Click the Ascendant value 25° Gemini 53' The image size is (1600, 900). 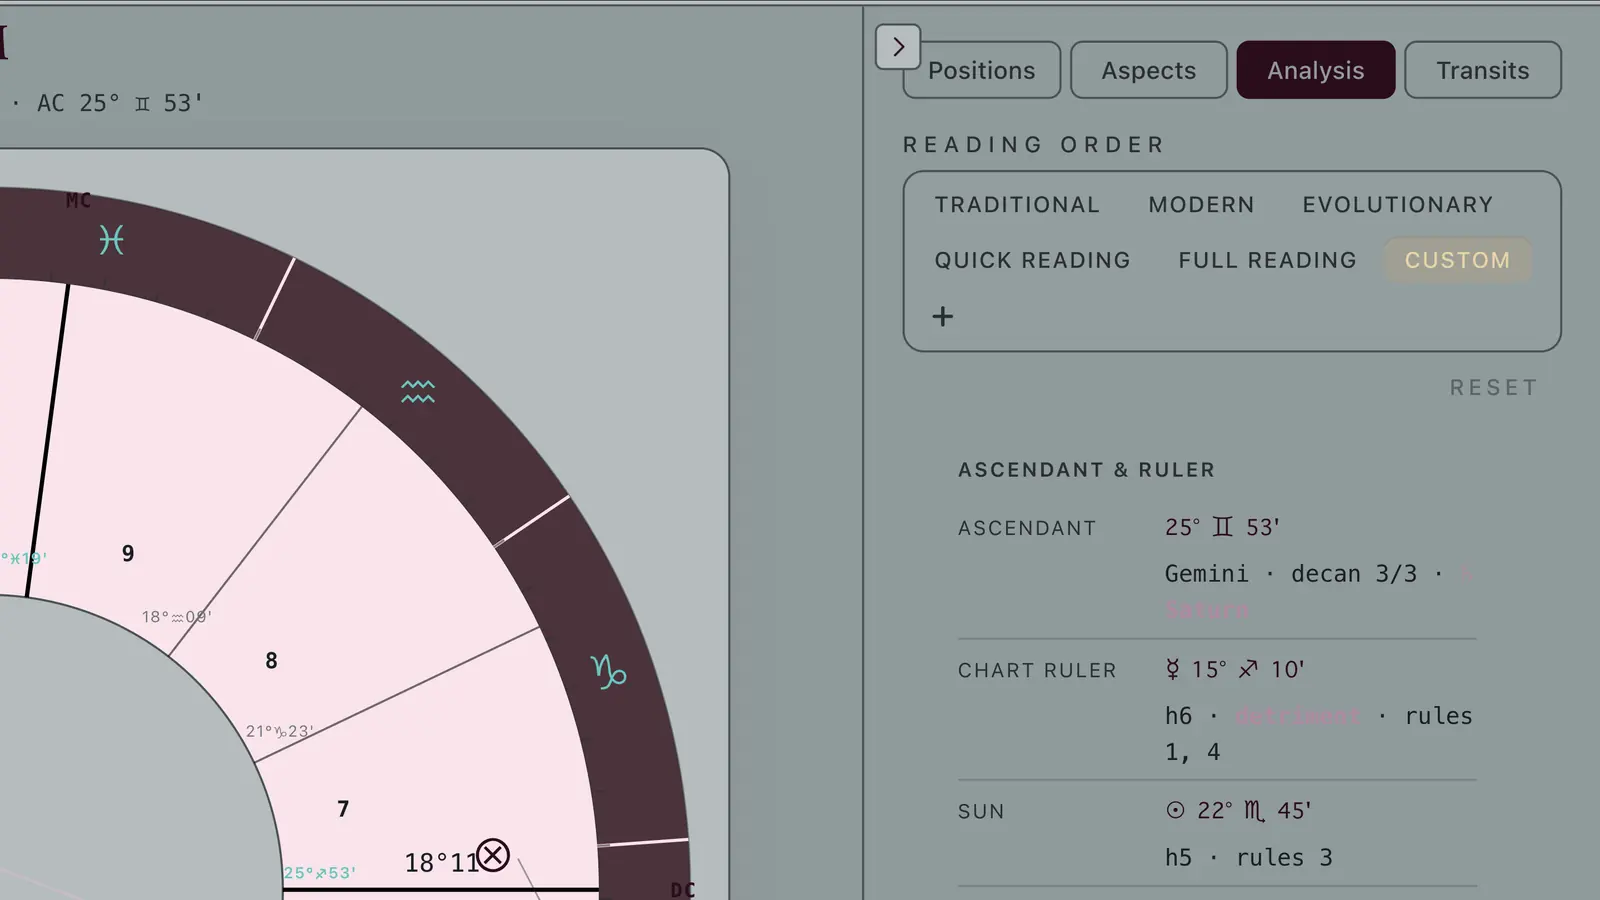click(1222, 527)
